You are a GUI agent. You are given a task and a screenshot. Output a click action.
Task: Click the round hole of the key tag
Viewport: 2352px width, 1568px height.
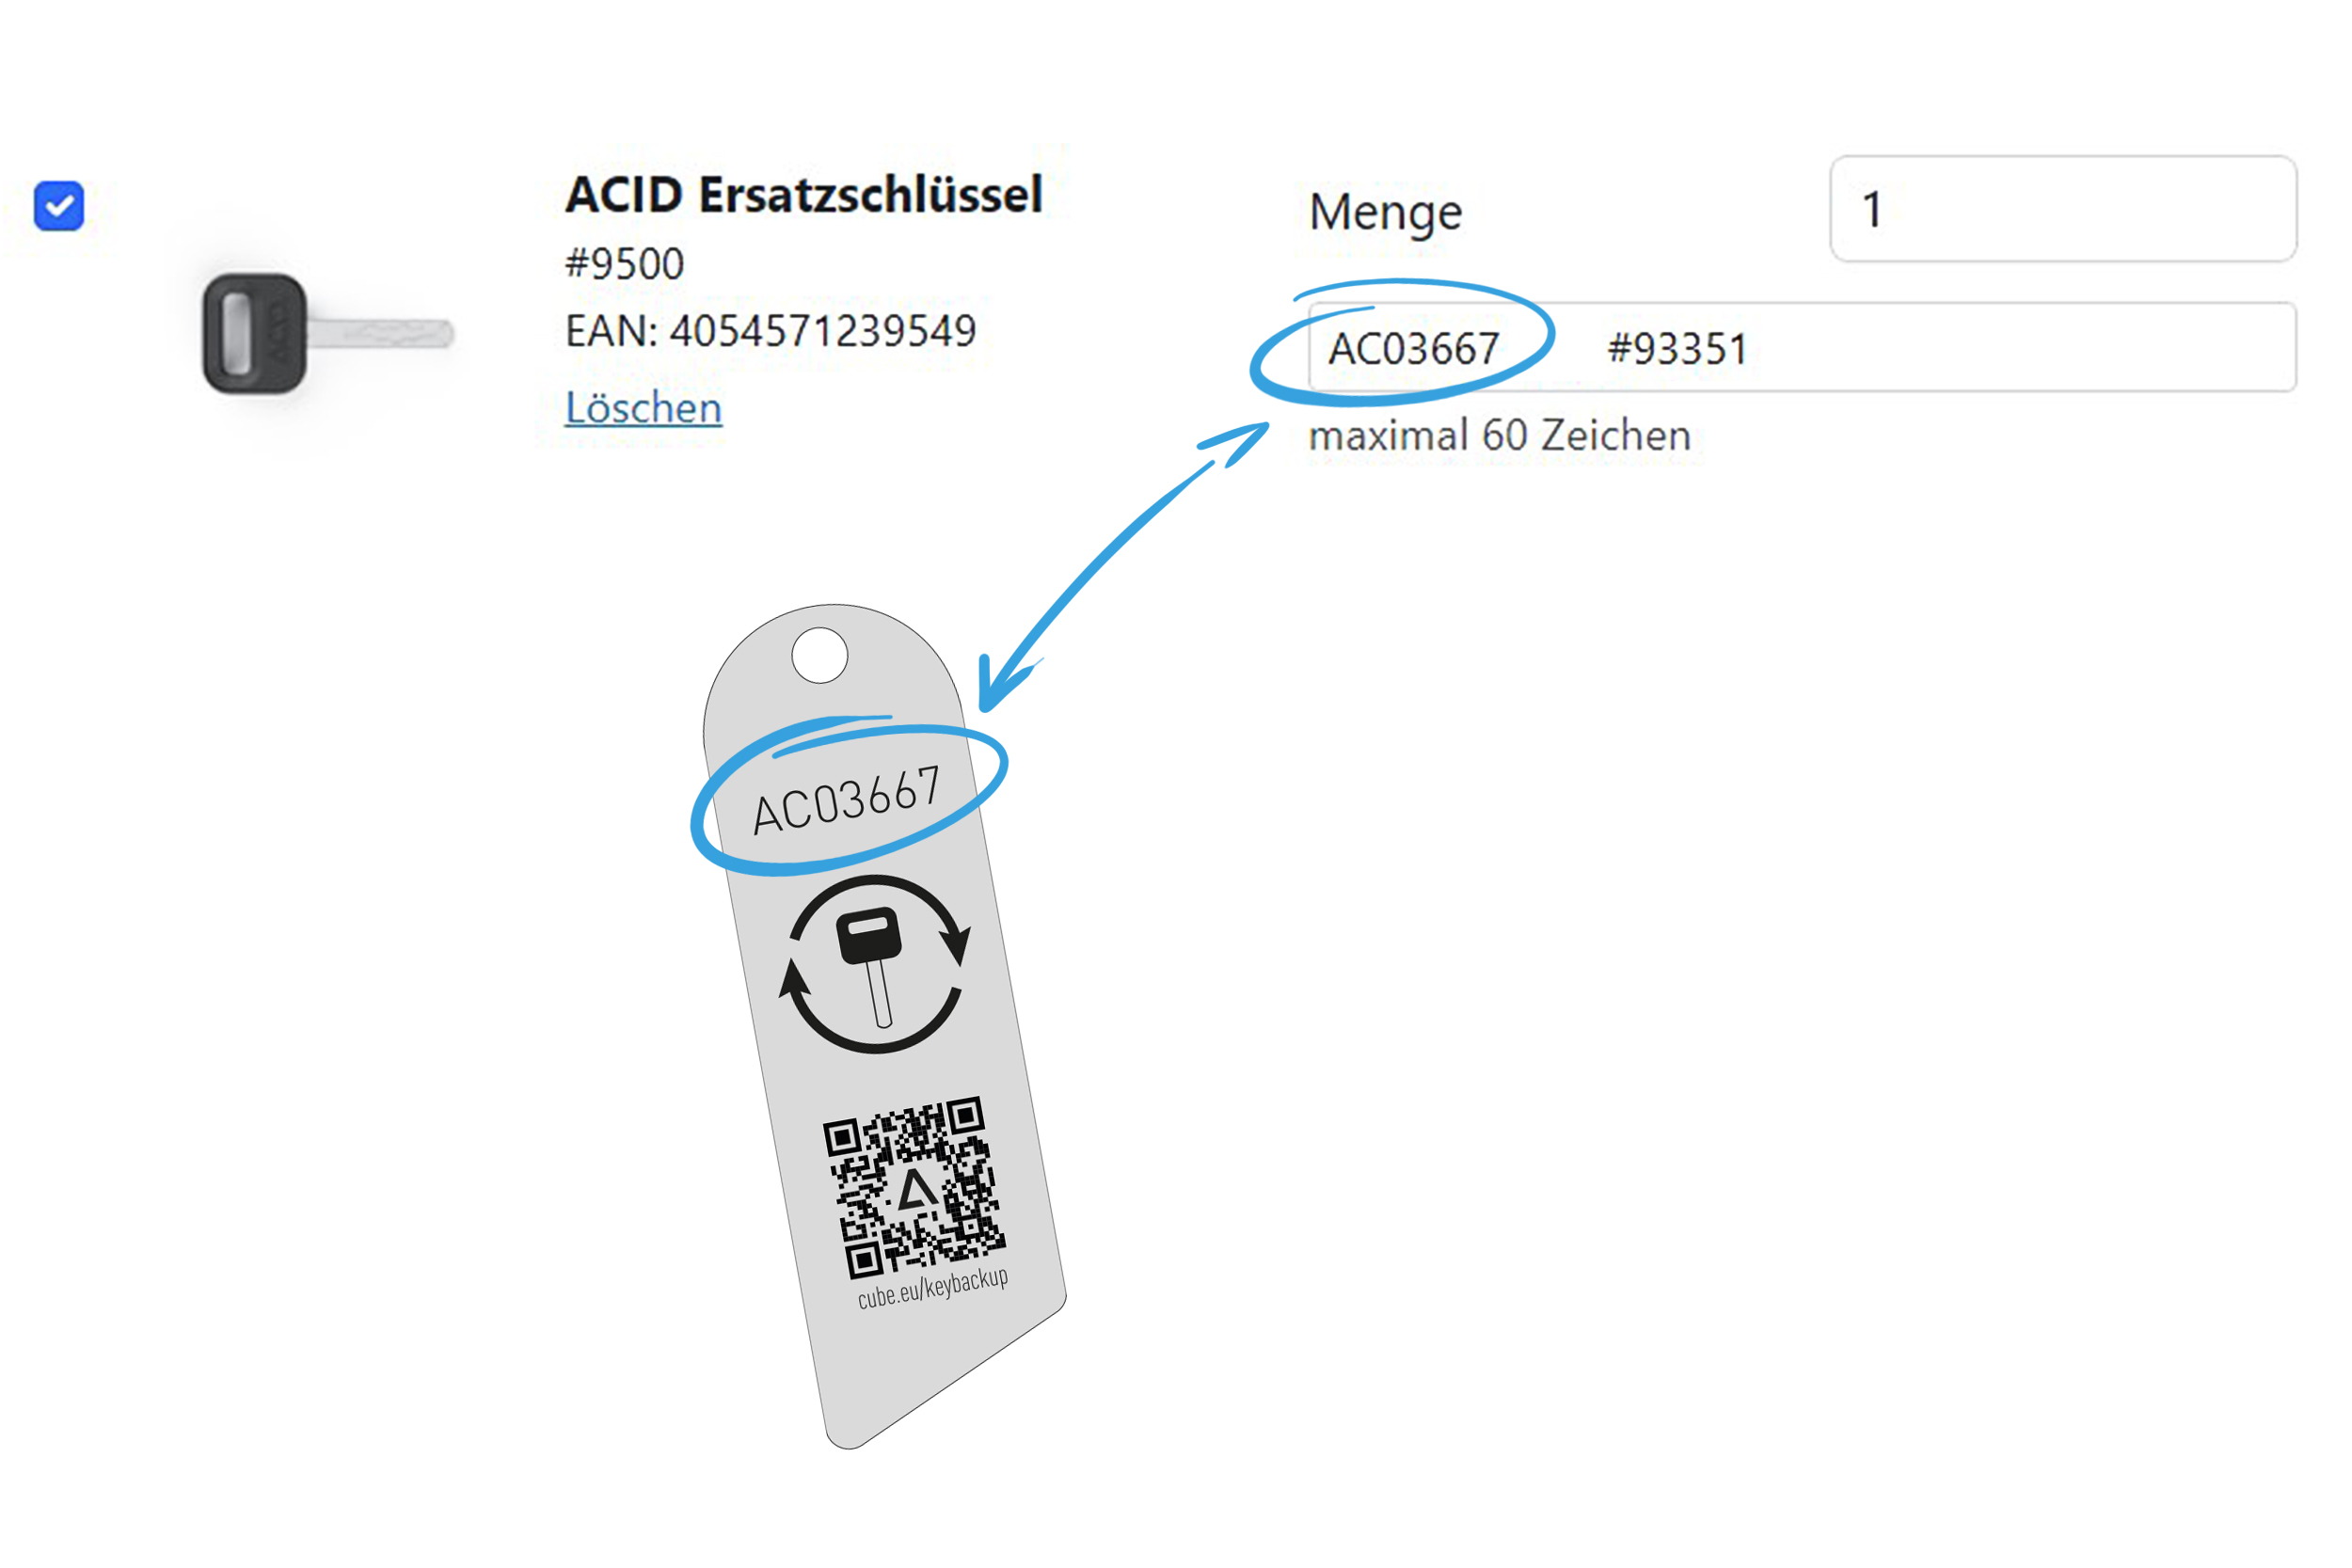coord(819,655)
